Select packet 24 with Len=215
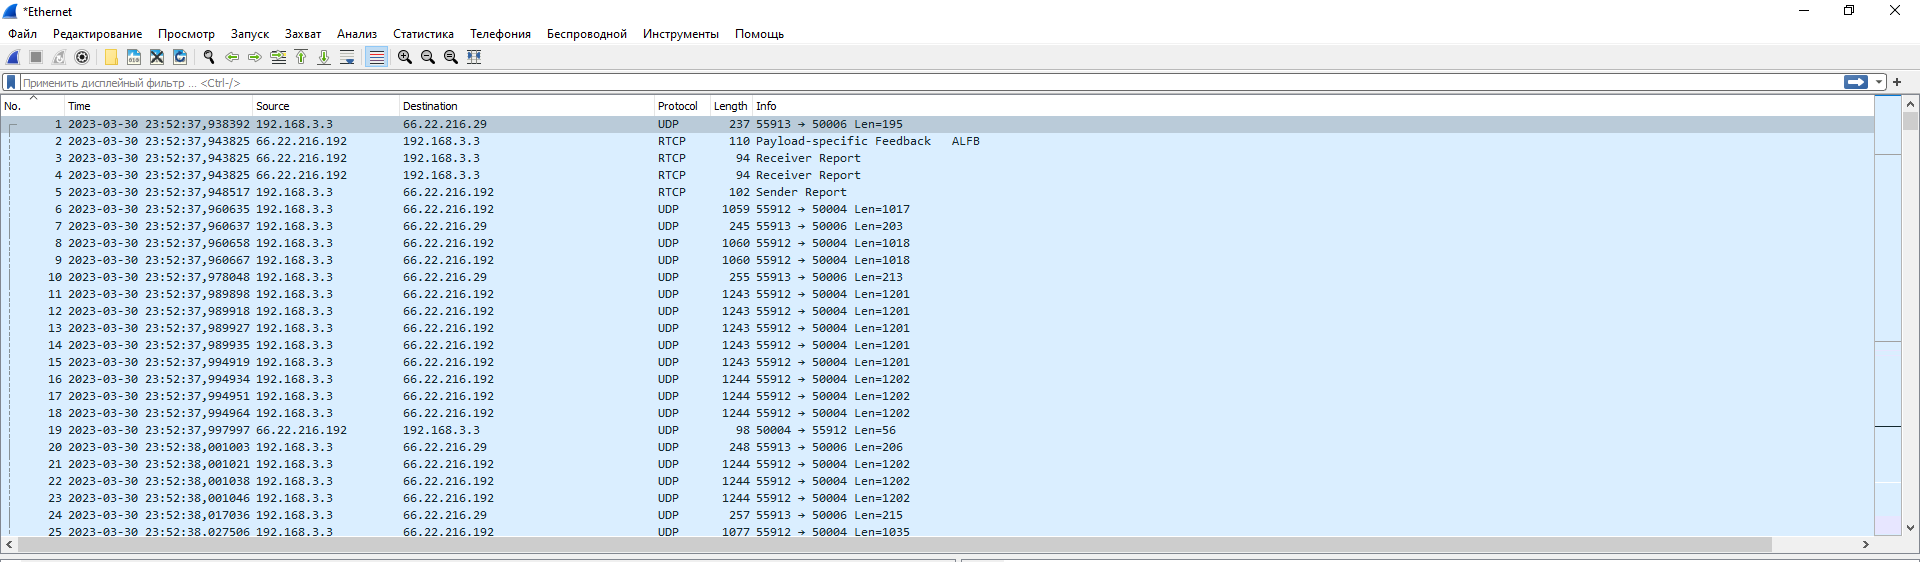The image size is (1920, 562). point(937,515)
